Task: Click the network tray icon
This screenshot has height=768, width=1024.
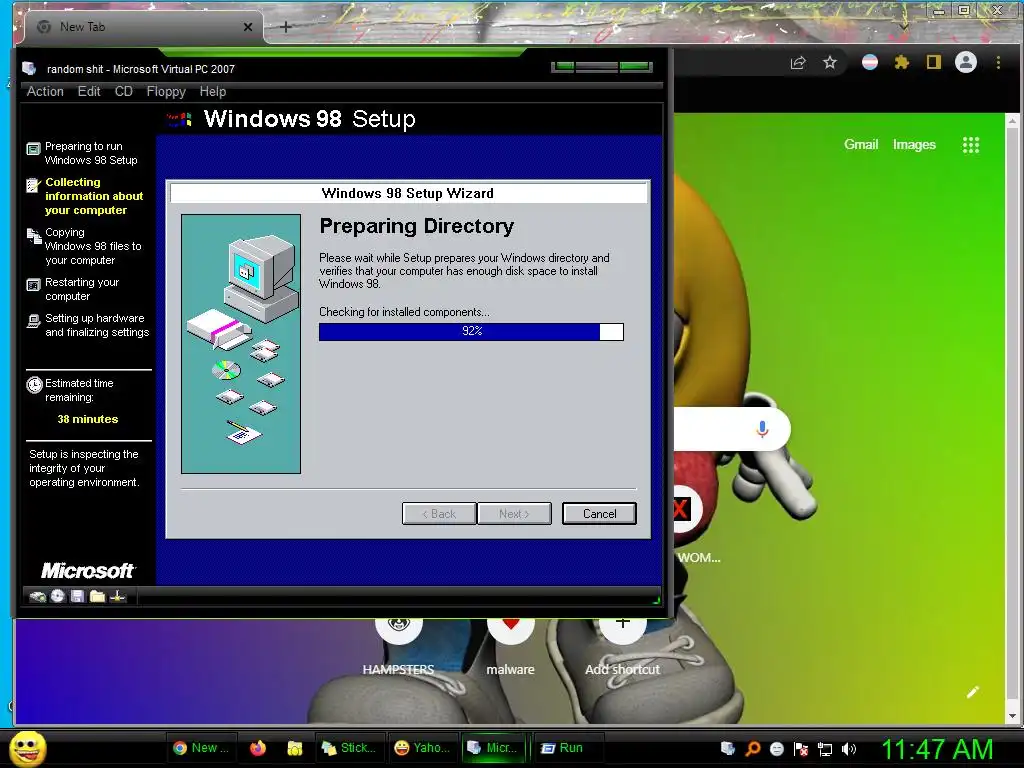Action: 825,749
